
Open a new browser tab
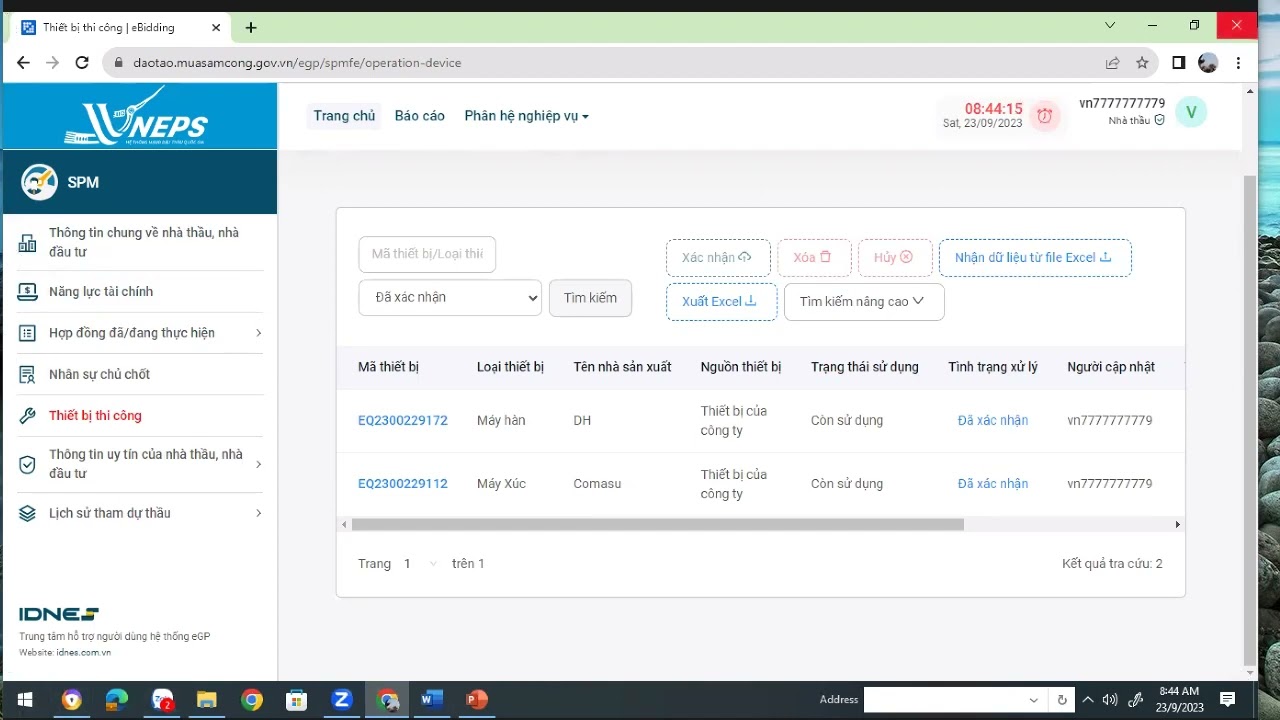point(251,27)
